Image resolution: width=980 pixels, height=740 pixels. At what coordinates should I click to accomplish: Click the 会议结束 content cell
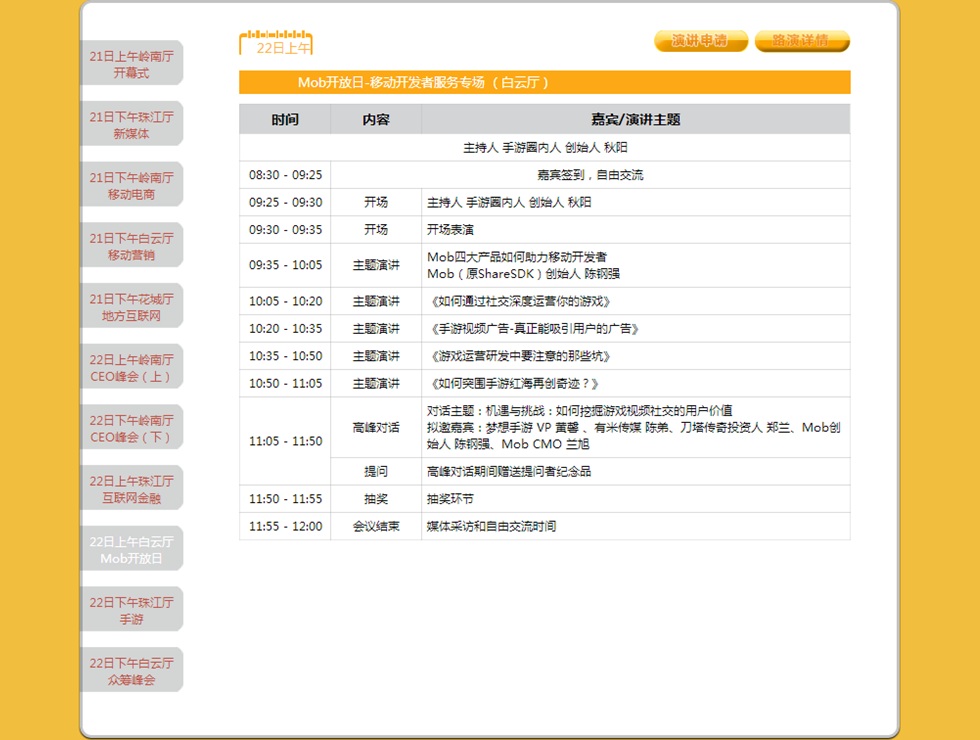(x=376, y=526)
